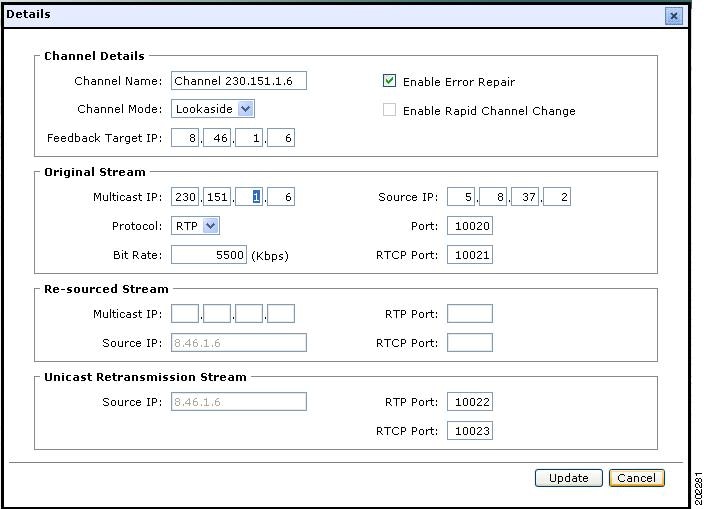Click the Enable Rapid Channel Change label

click(489, 111)
